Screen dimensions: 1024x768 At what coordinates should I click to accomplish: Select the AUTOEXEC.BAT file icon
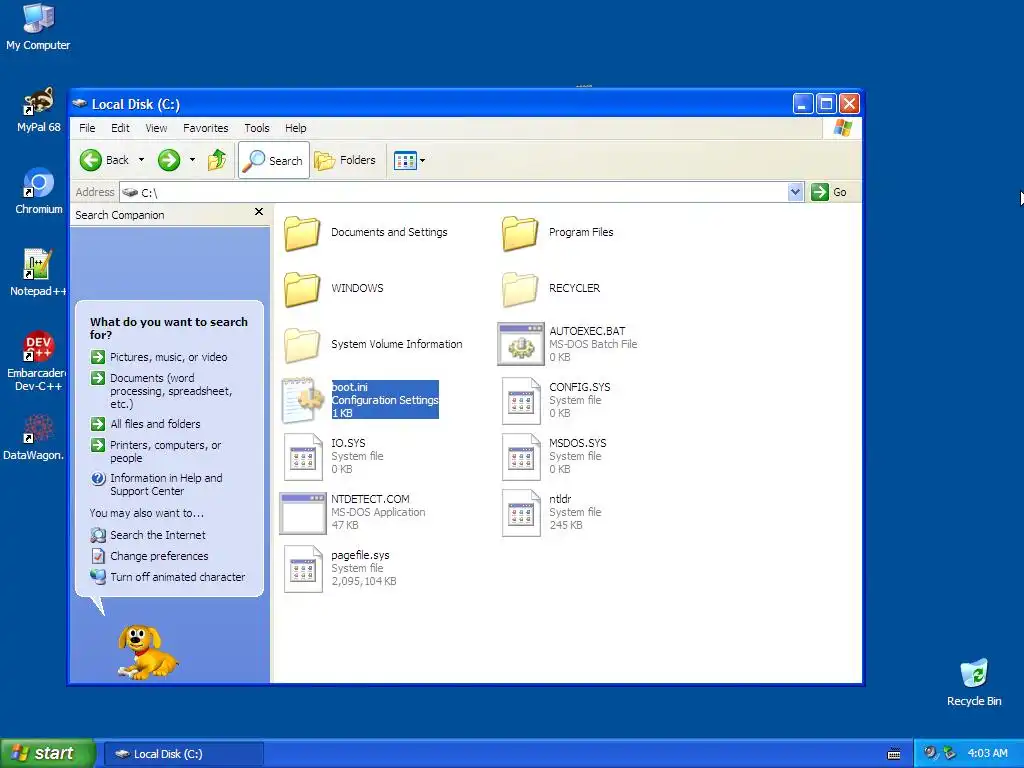coord(520,344)
